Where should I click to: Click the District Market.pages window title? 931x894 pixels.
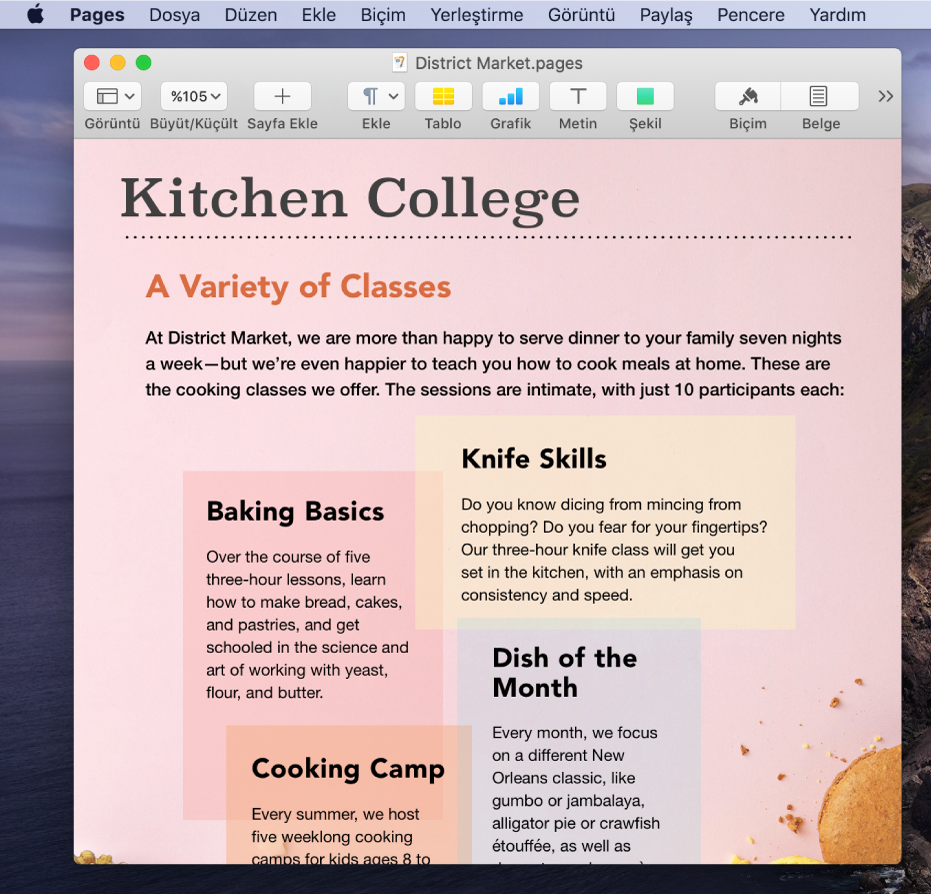[498, 63]
